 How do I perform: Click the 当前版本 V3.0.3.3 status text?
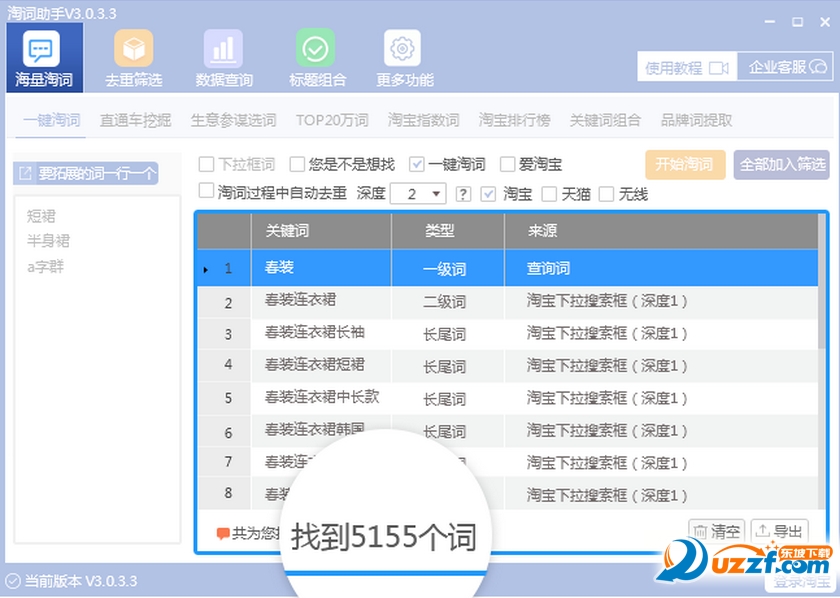(x=81, y=581)
